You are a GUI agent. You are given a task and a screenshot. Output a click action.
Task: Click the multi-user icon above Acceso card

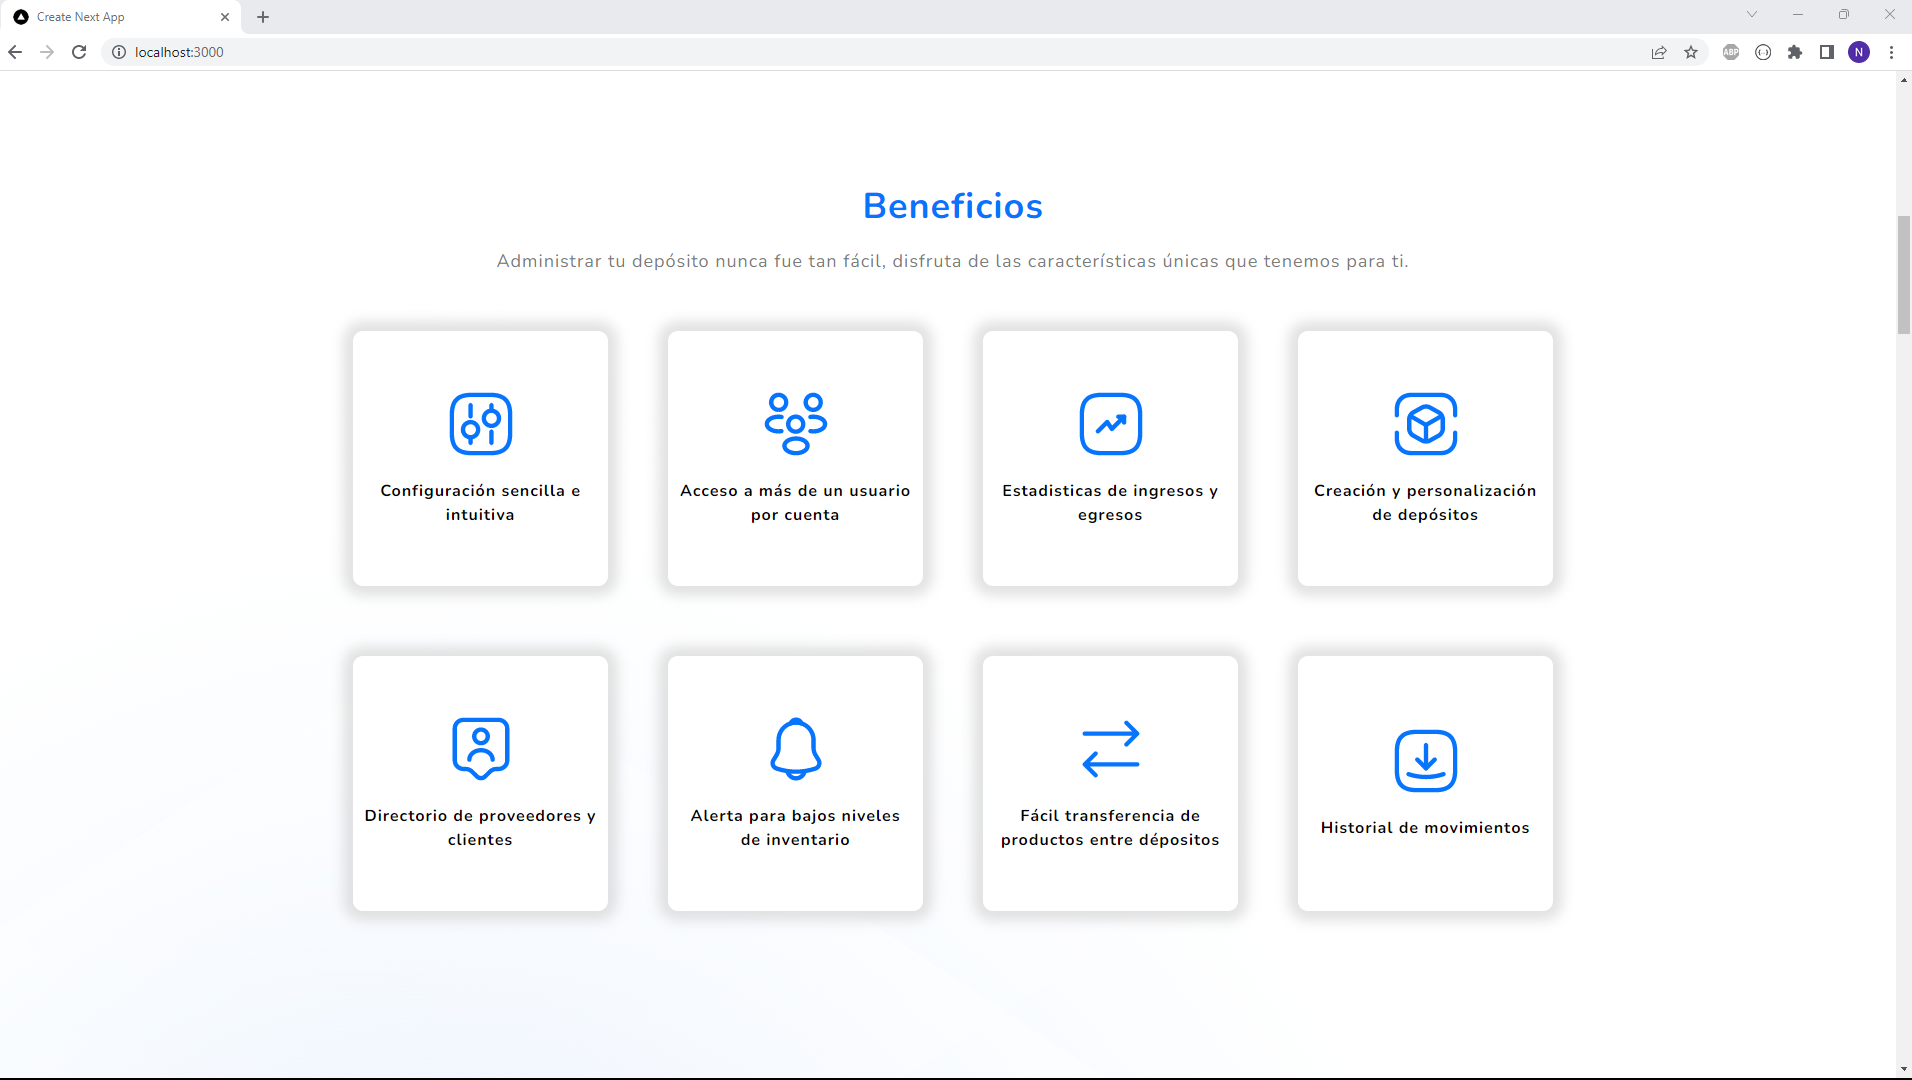795,424
